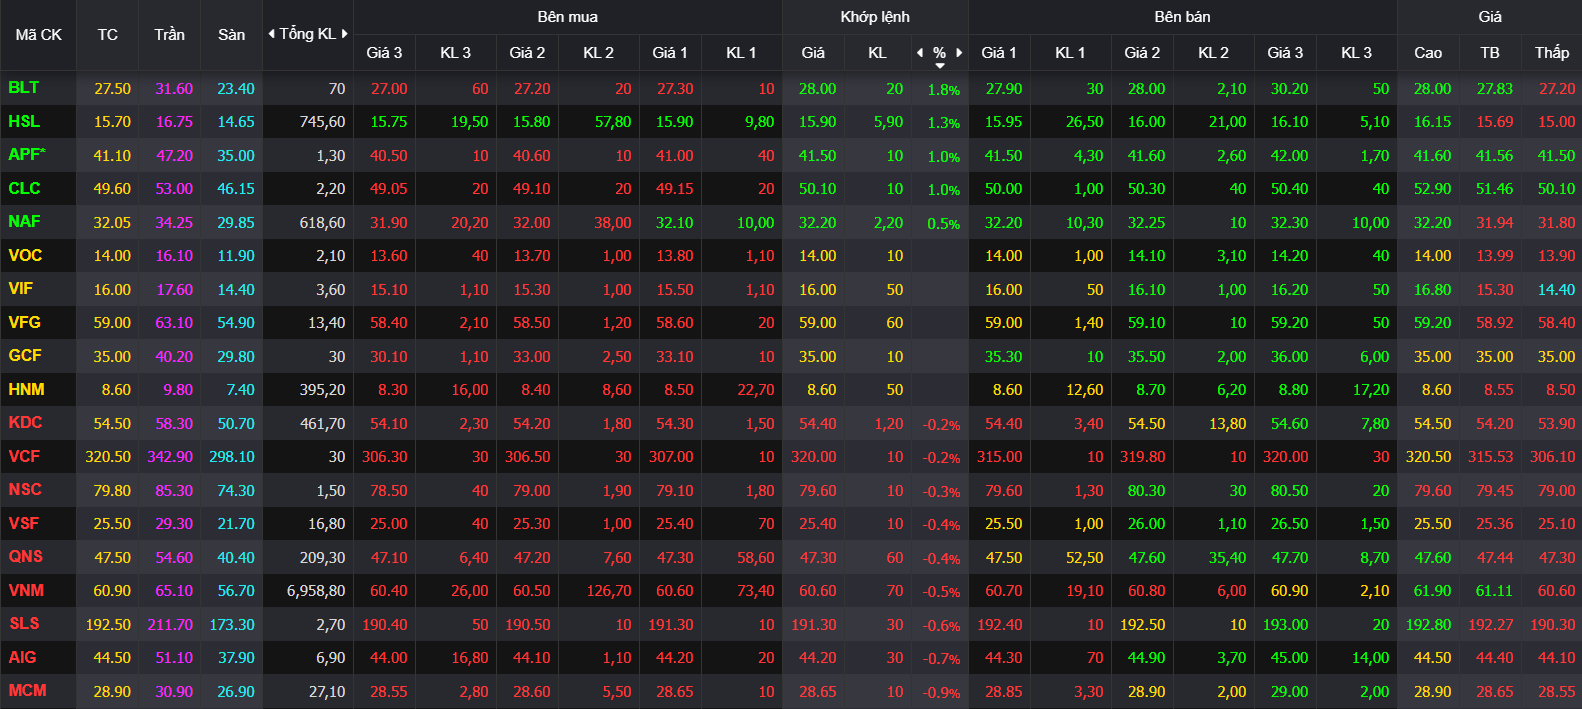
Task: Open the sort arrow under the % header
Action: click(x=940, y=66)
